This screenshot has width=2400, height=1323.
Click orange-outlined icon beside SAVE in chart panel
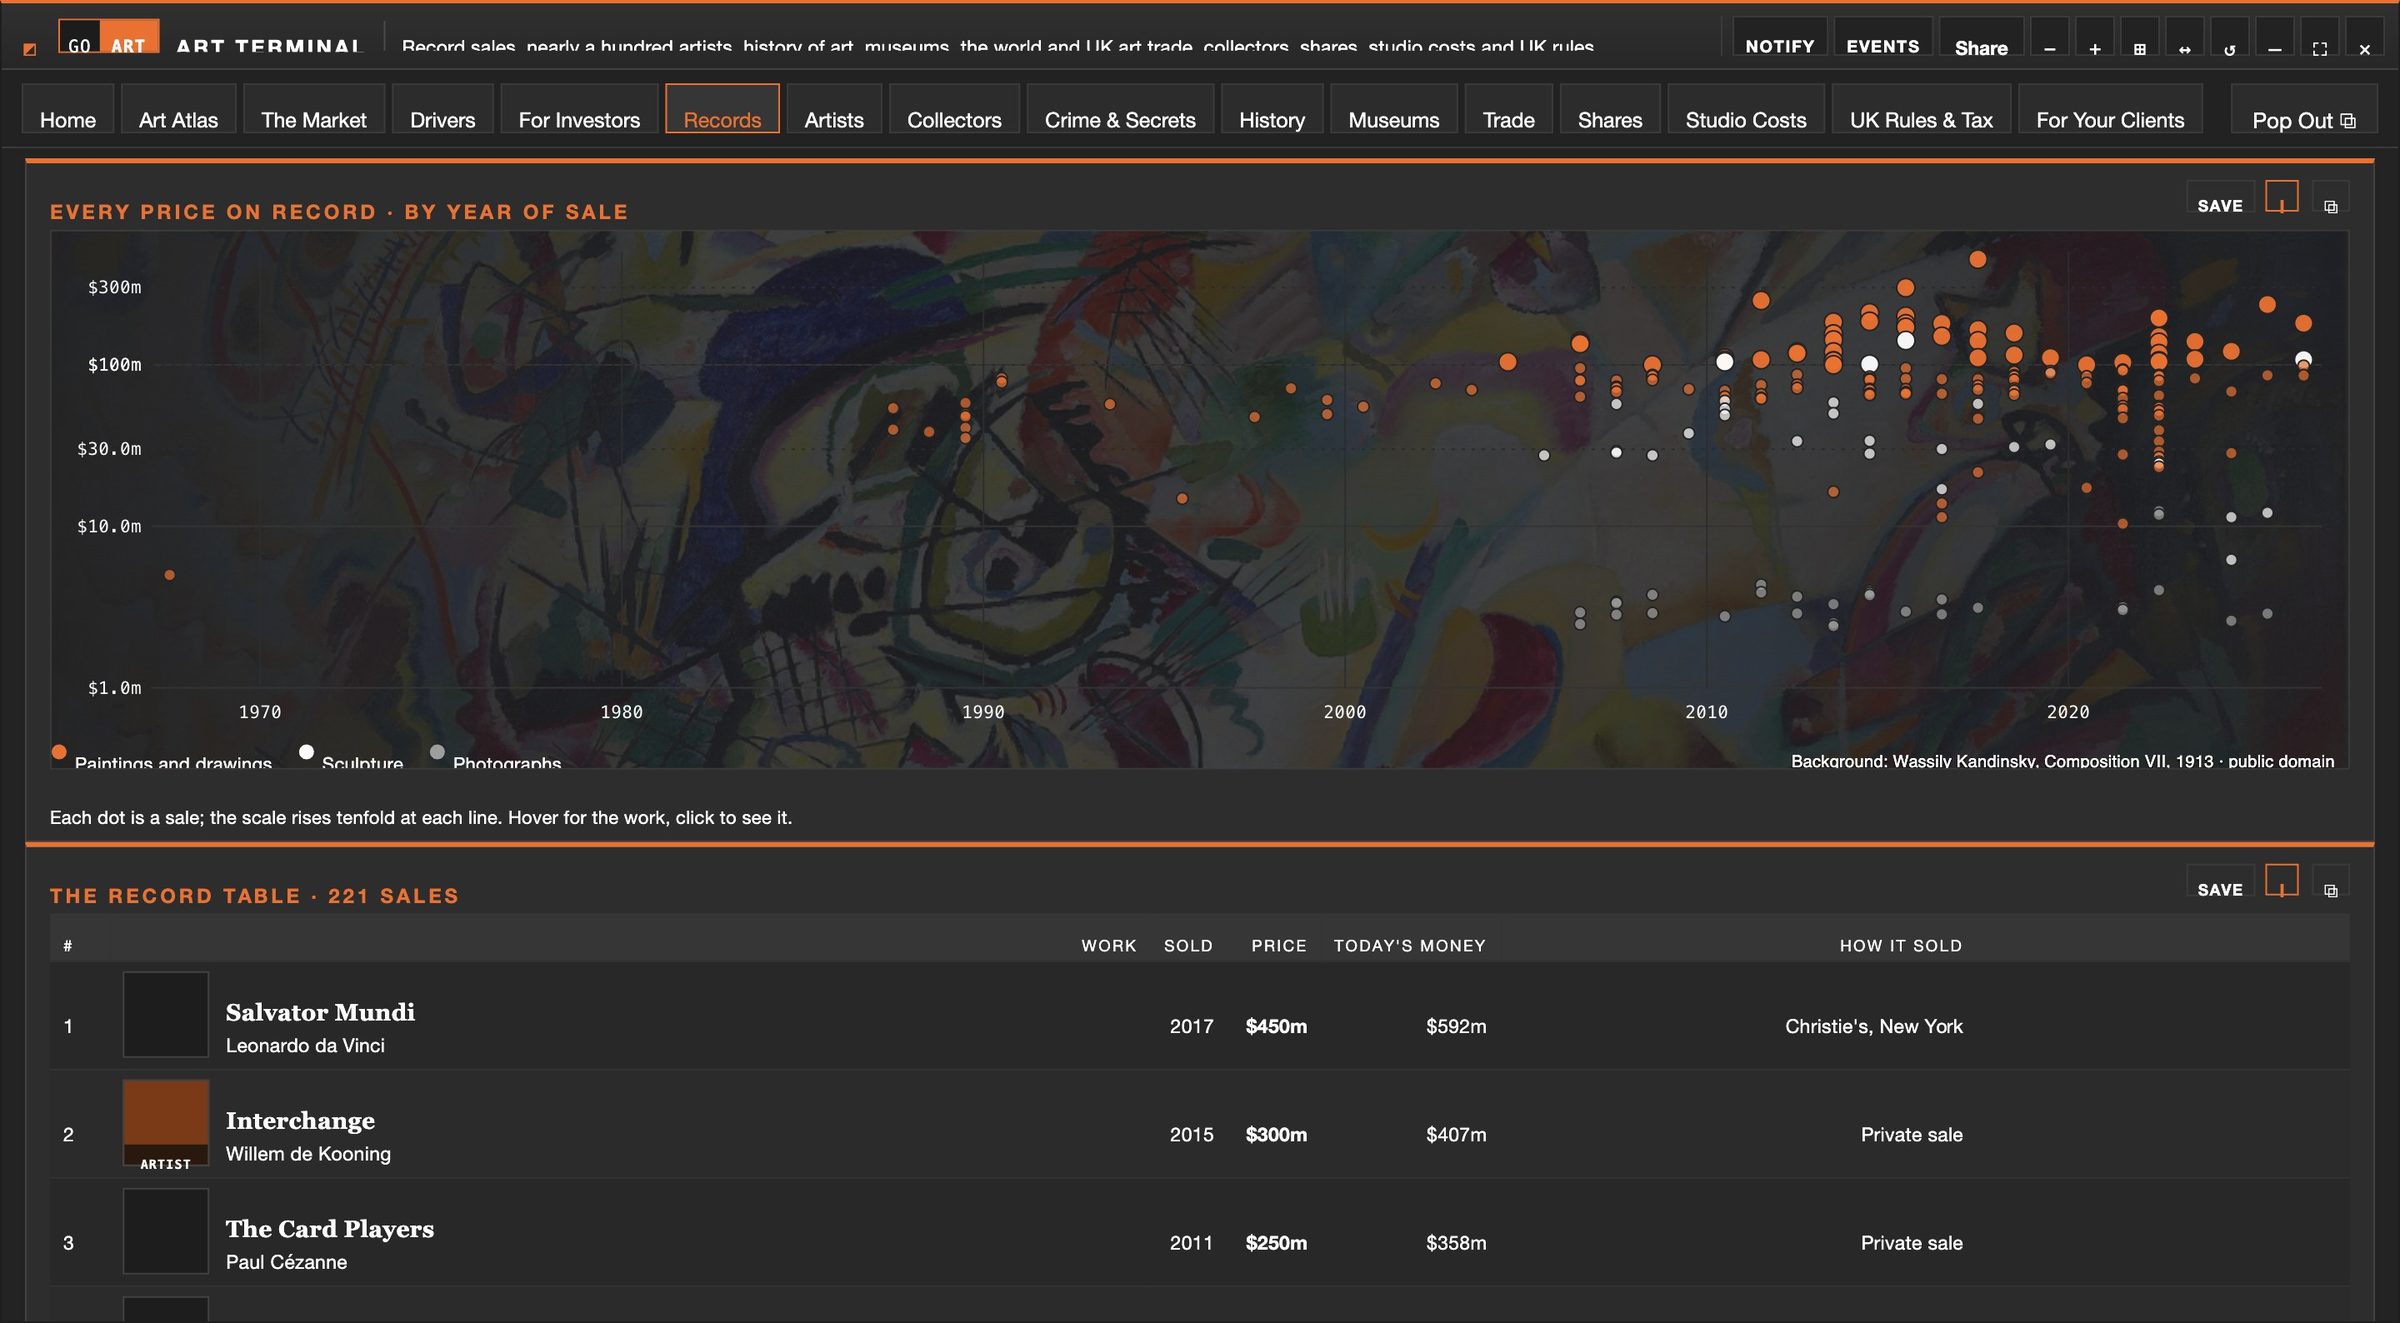pos(2281,197)
